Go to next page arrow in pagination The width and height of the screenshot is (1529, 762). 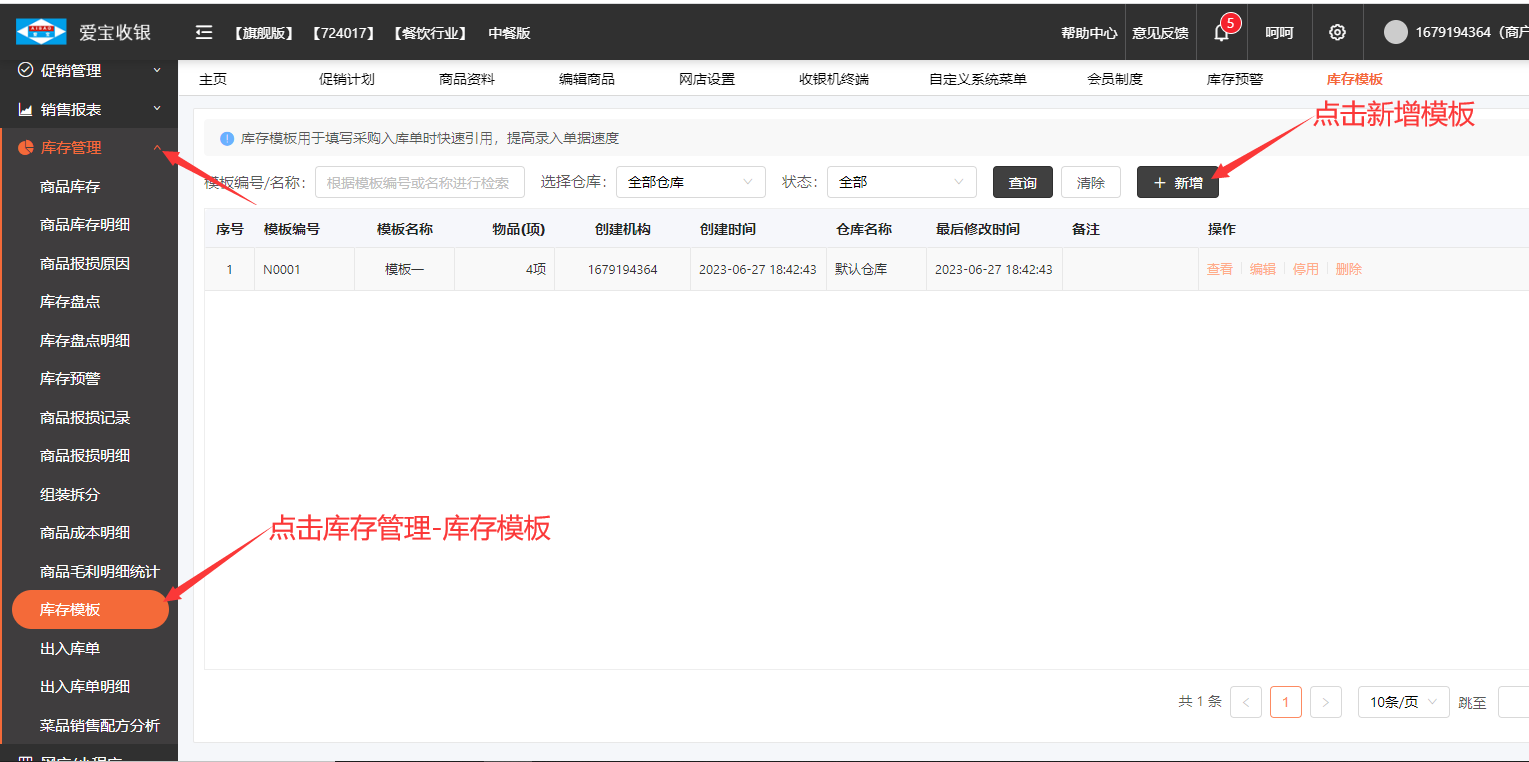point(1326,702)
